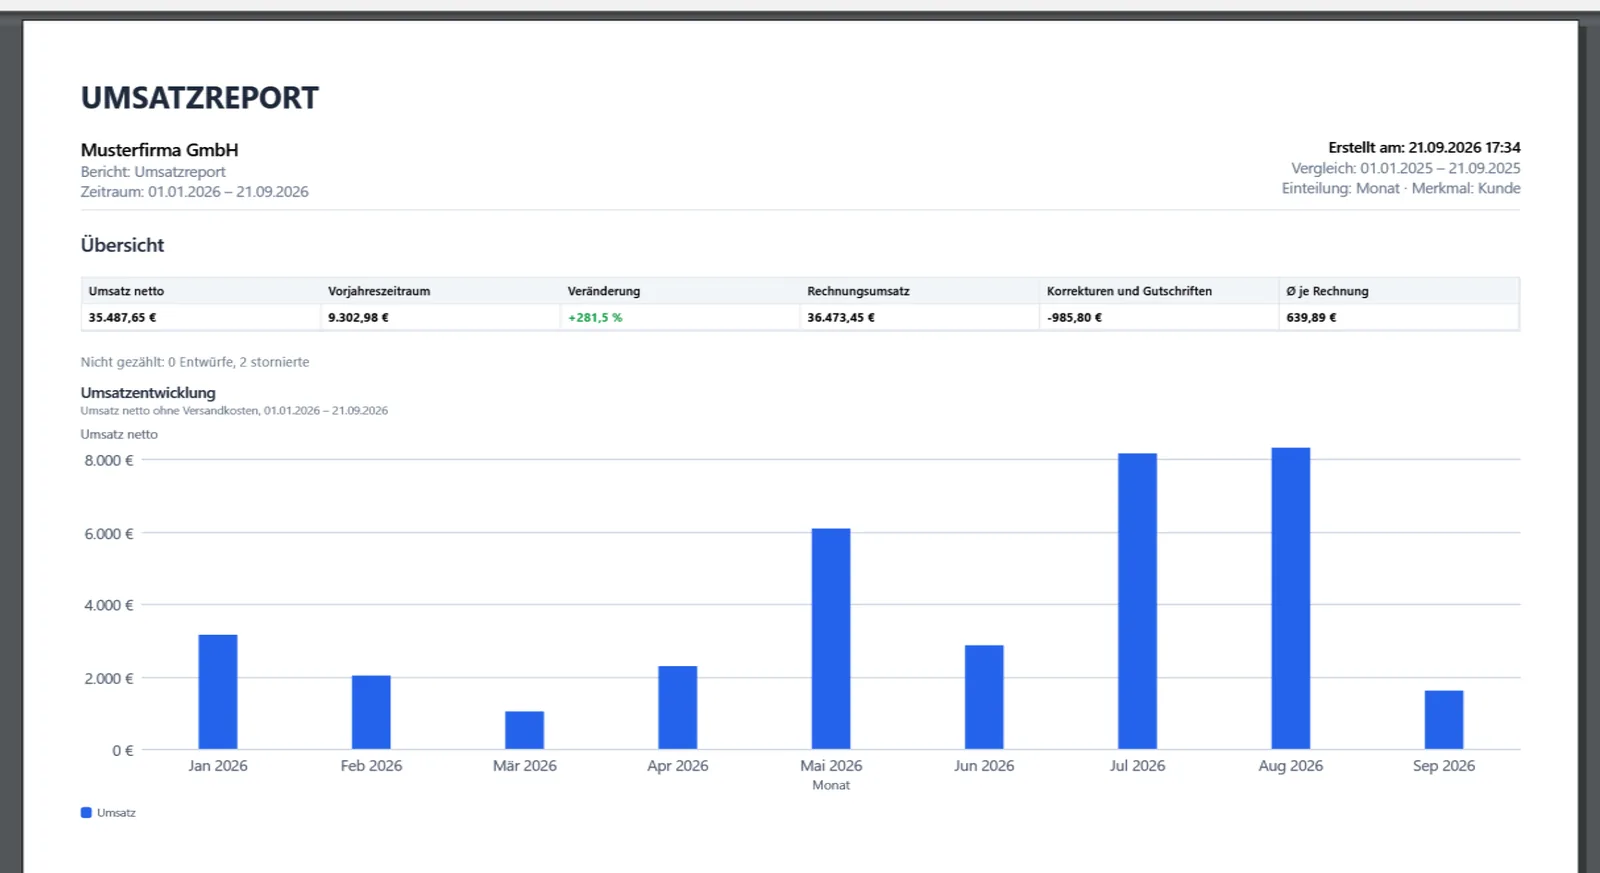Select the Rechnungsumsatz column header
Image resolution: width=1600 pixels, height=873 pixels.
[x=858, y=291]
